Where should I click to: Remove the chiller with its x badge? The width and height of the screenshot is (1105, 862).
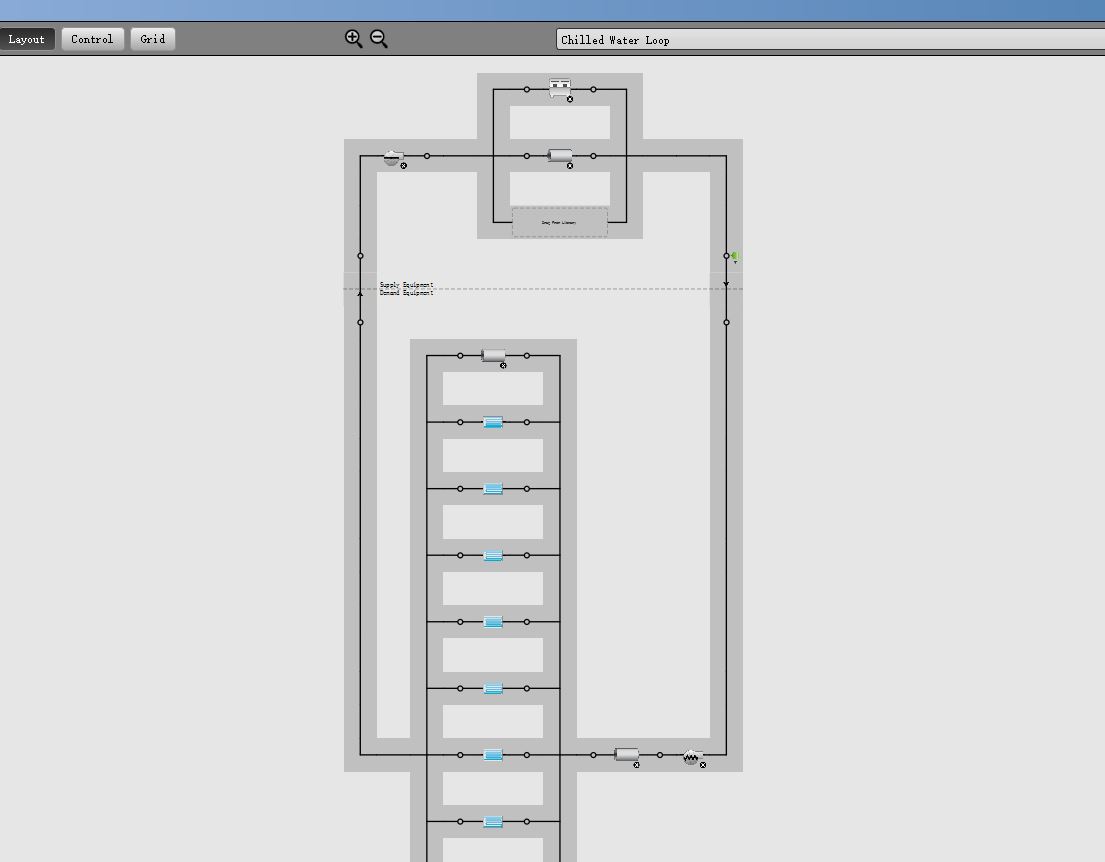pyautogui.click(x=570, y=99)
